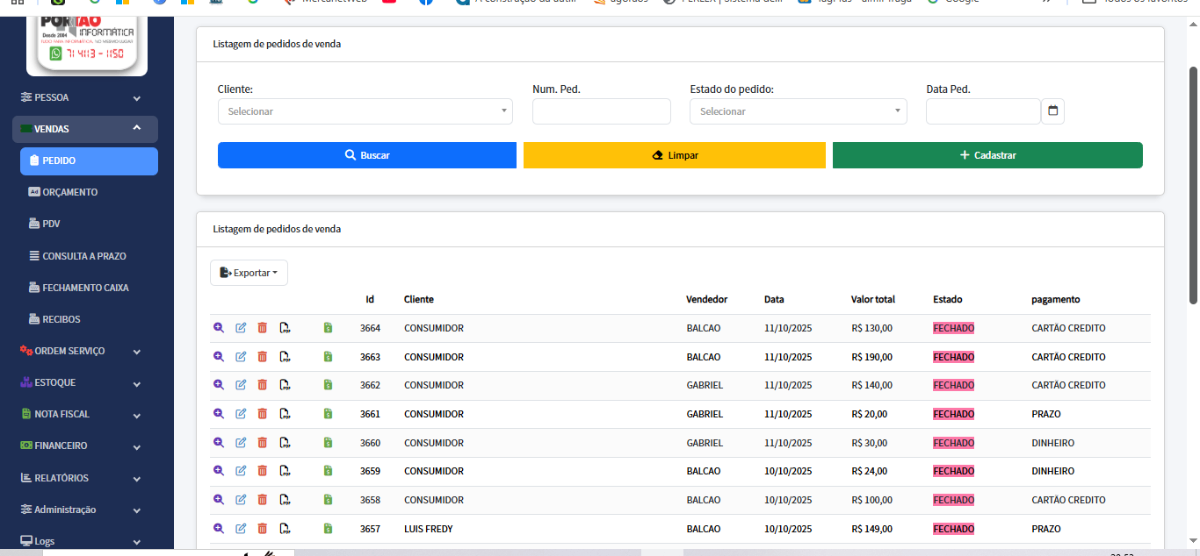Open the Cliente select dropdown
This screenshot has width=1200, height=556.
(365, 111)
